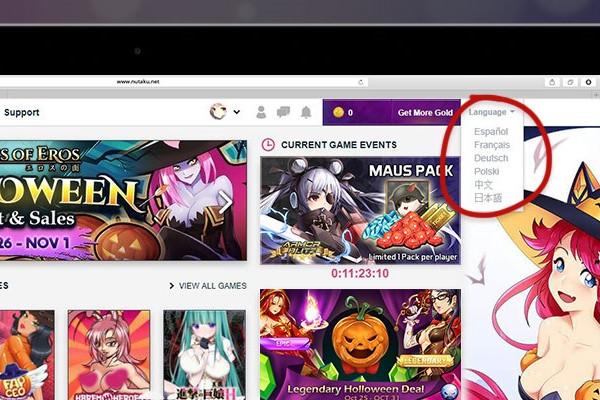Open the green-haired girl game thumbnail
The width and height of the screenshot is (600, 400).
(205, 355)
